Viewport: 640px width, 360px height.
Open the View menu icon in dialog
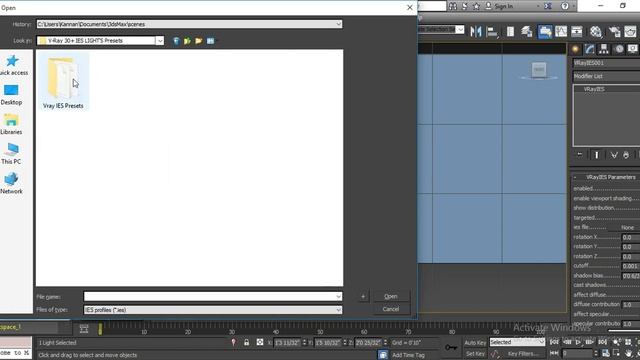tap(210, 41)
